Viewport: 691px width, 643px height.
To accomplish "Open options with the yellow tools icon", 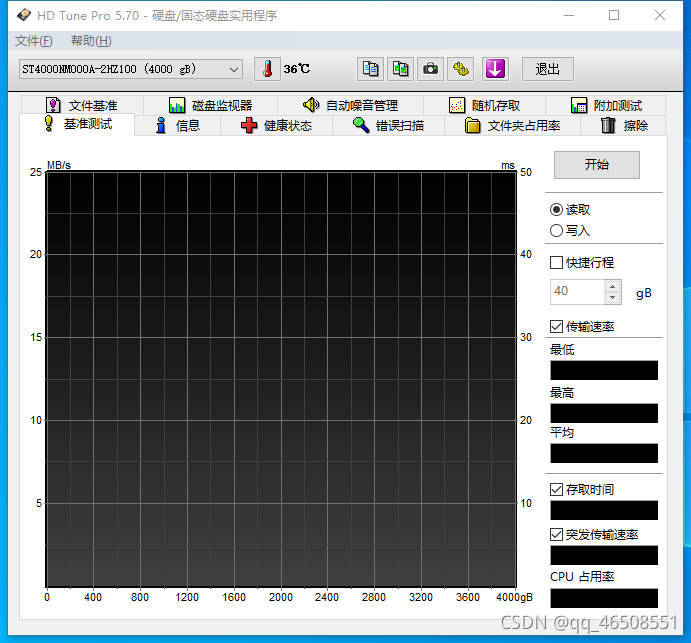I will [x=461, y=69].
